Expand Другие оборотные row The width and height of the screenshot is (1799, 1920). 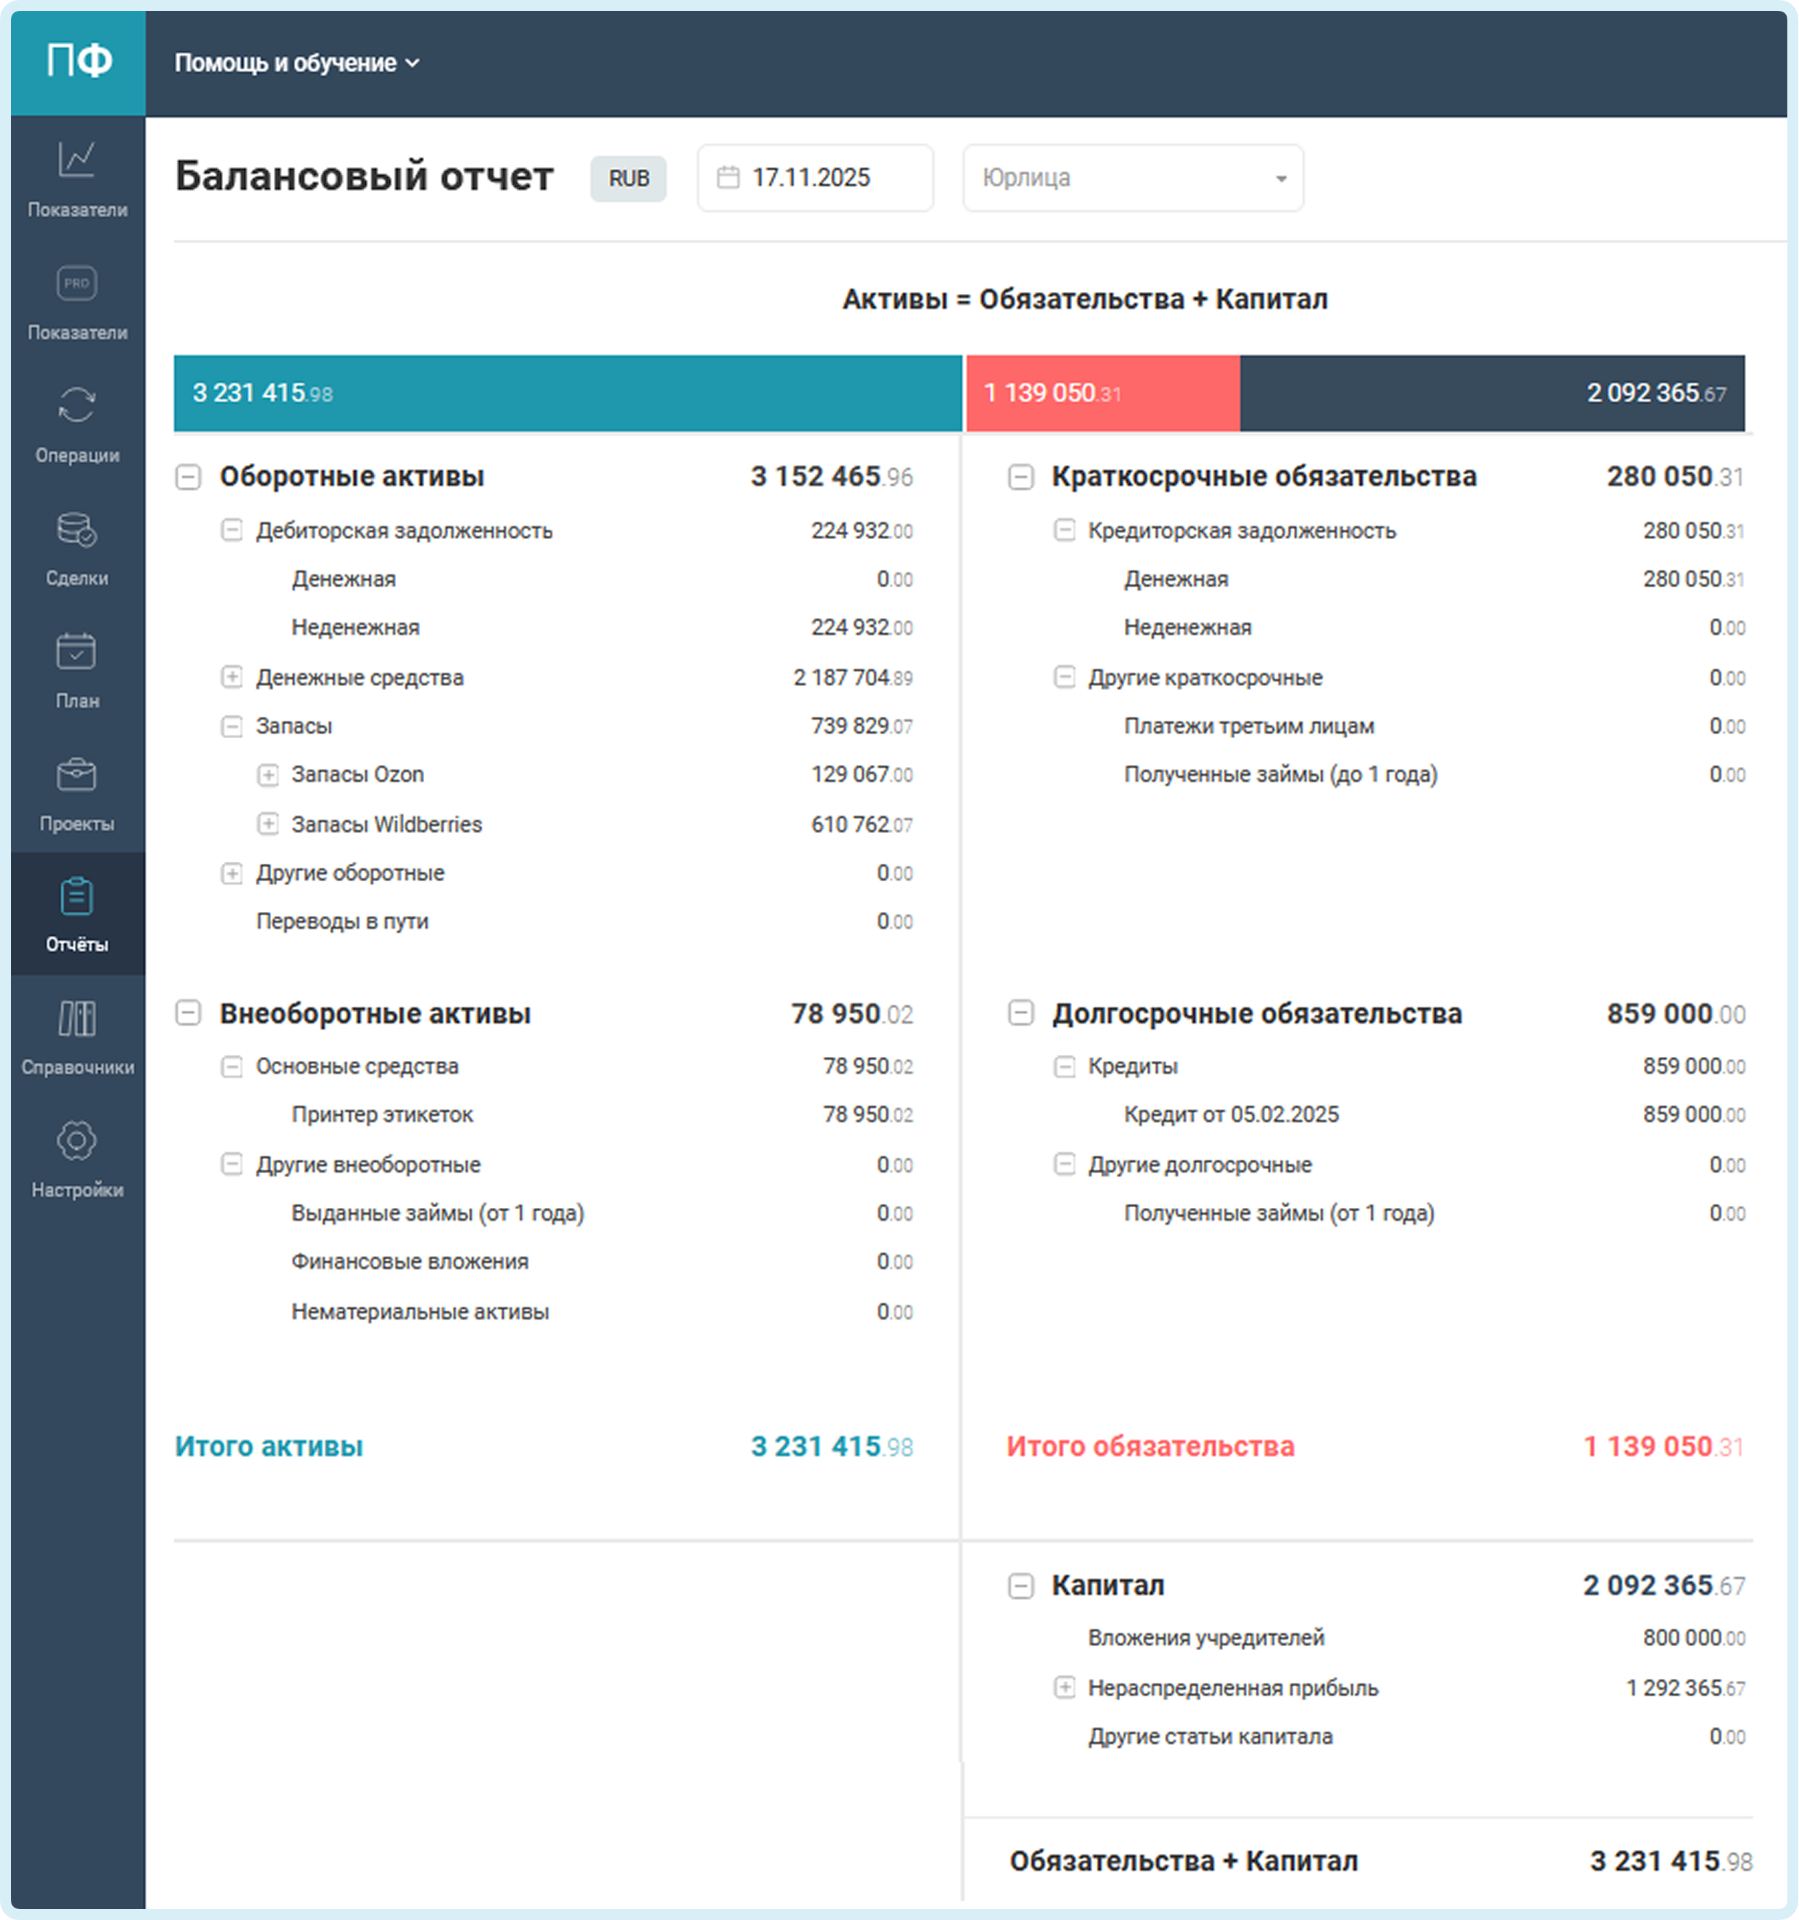pyautogui.click(x=231, y=873)
